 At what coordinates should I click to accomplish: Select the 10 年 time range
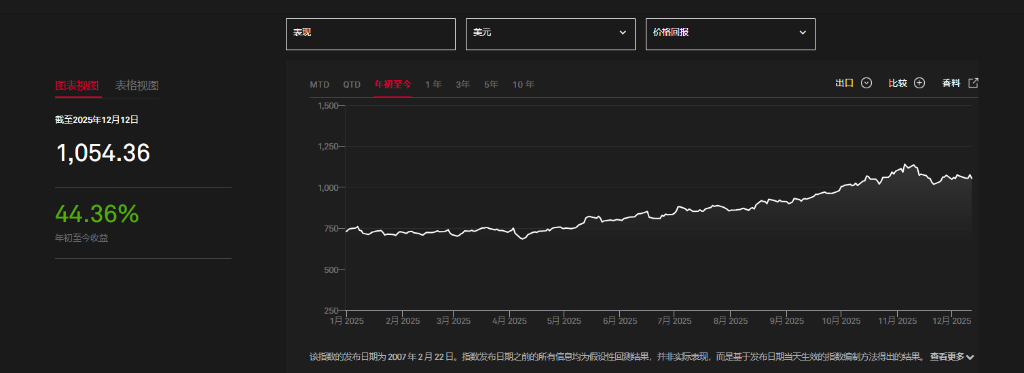523,85
